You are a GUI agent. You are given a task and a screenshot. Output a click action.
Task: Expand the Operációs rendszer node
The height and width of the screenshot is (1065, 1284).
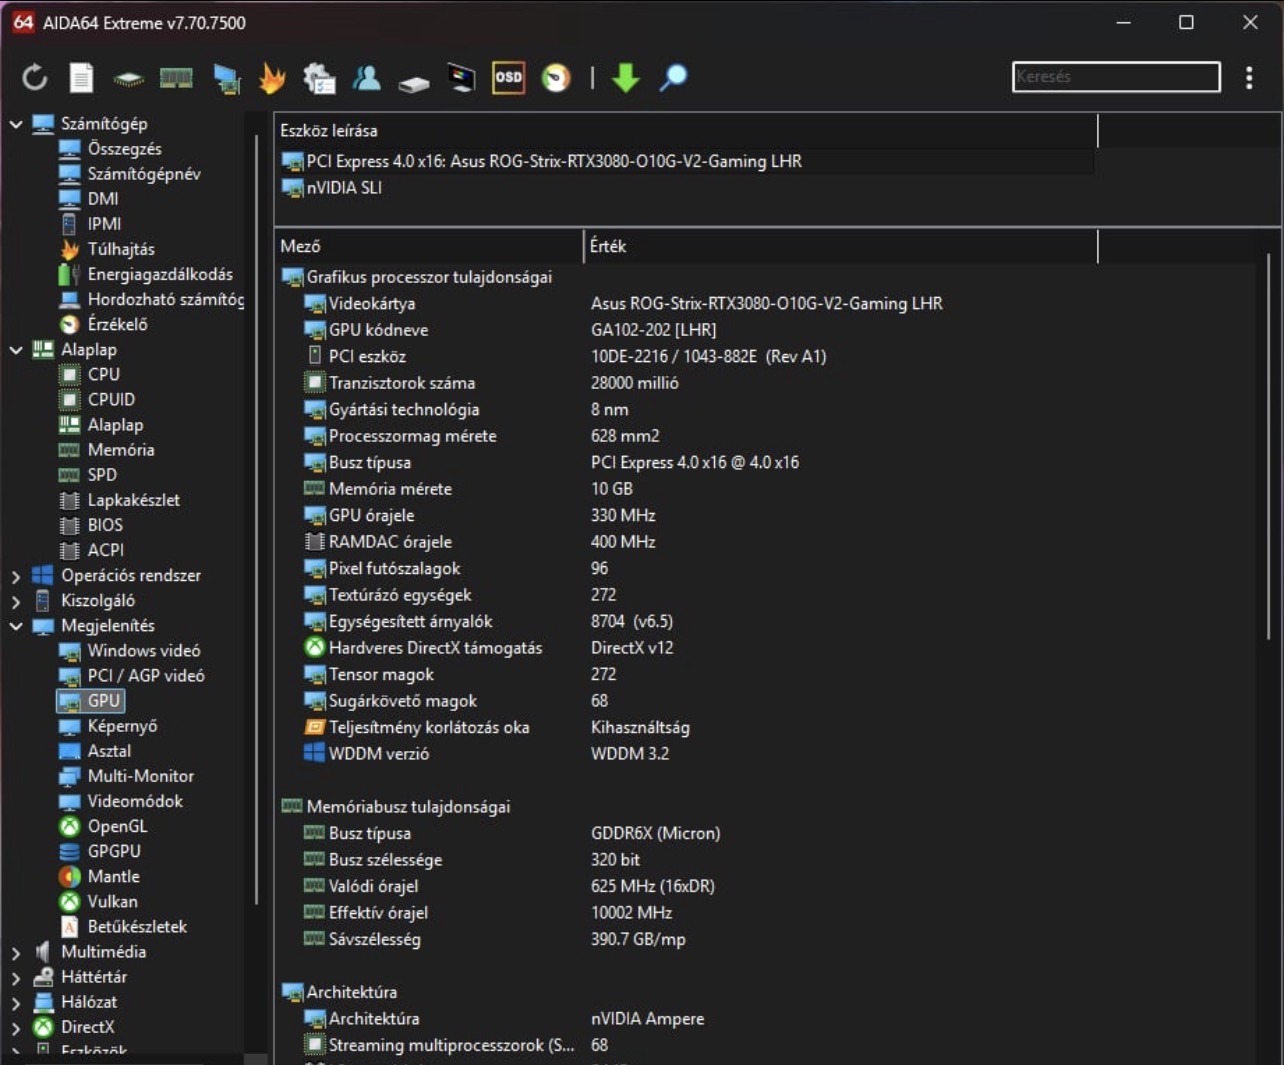point(16,575)
